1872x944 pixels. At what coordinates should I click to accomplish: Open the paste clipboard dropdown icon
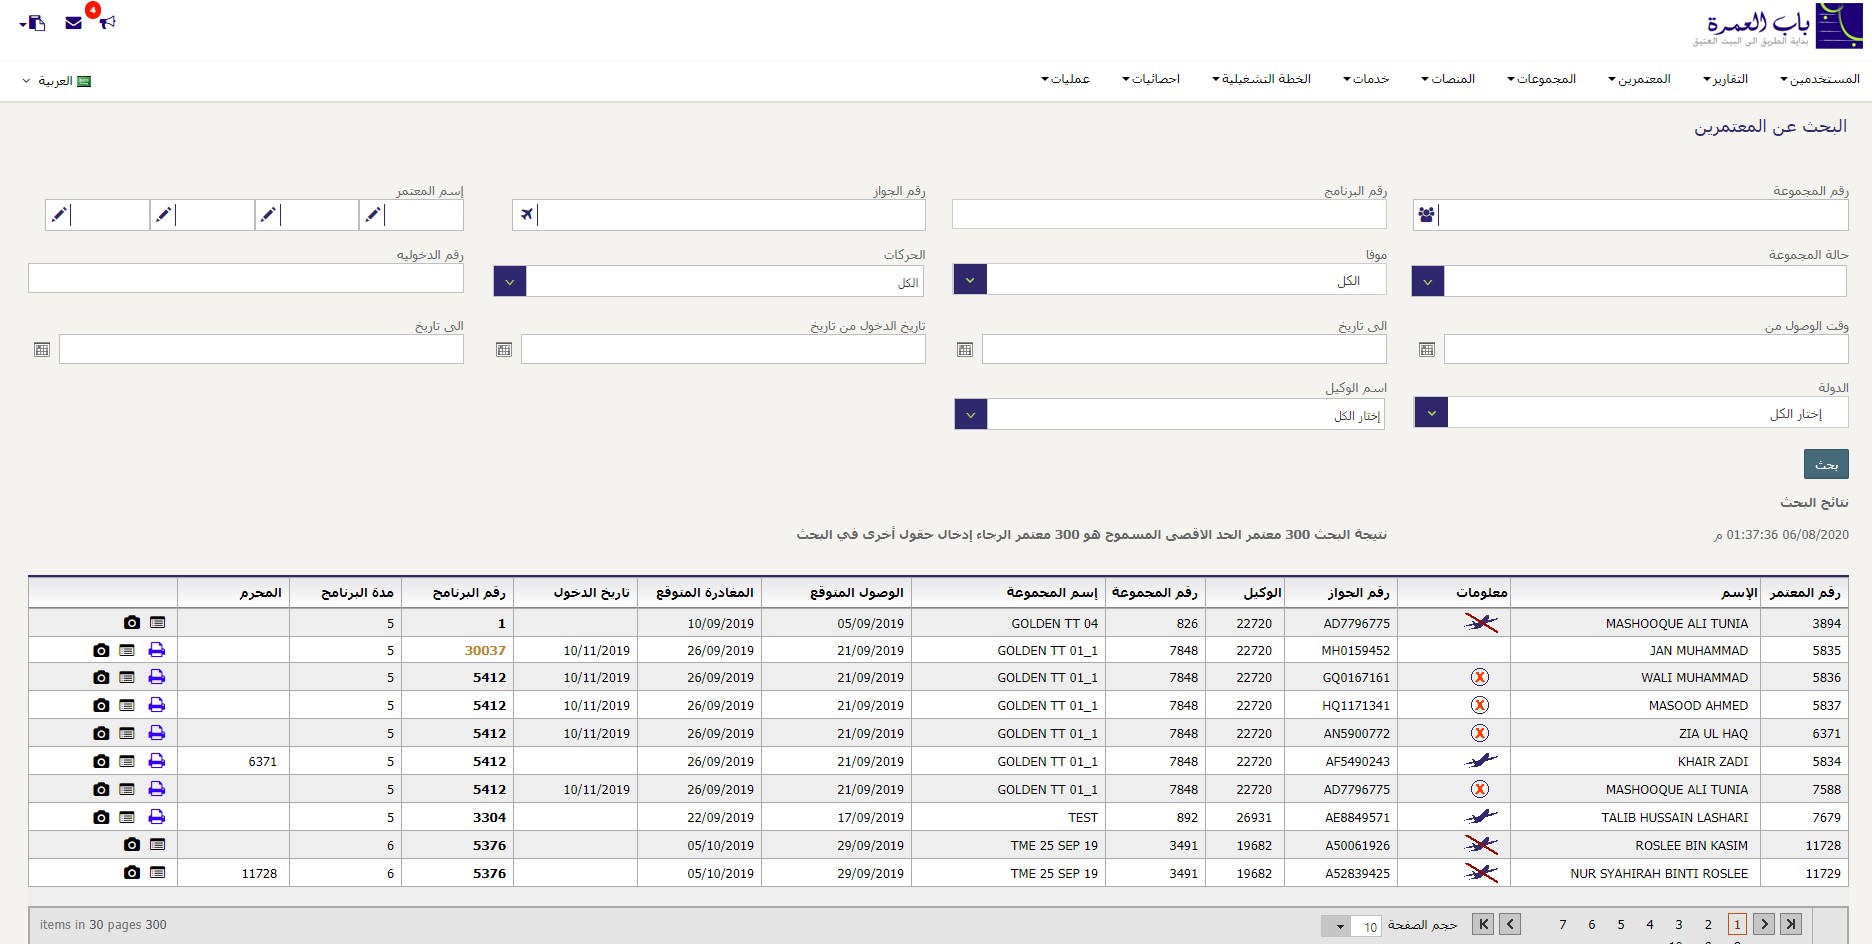click(33, 23)
